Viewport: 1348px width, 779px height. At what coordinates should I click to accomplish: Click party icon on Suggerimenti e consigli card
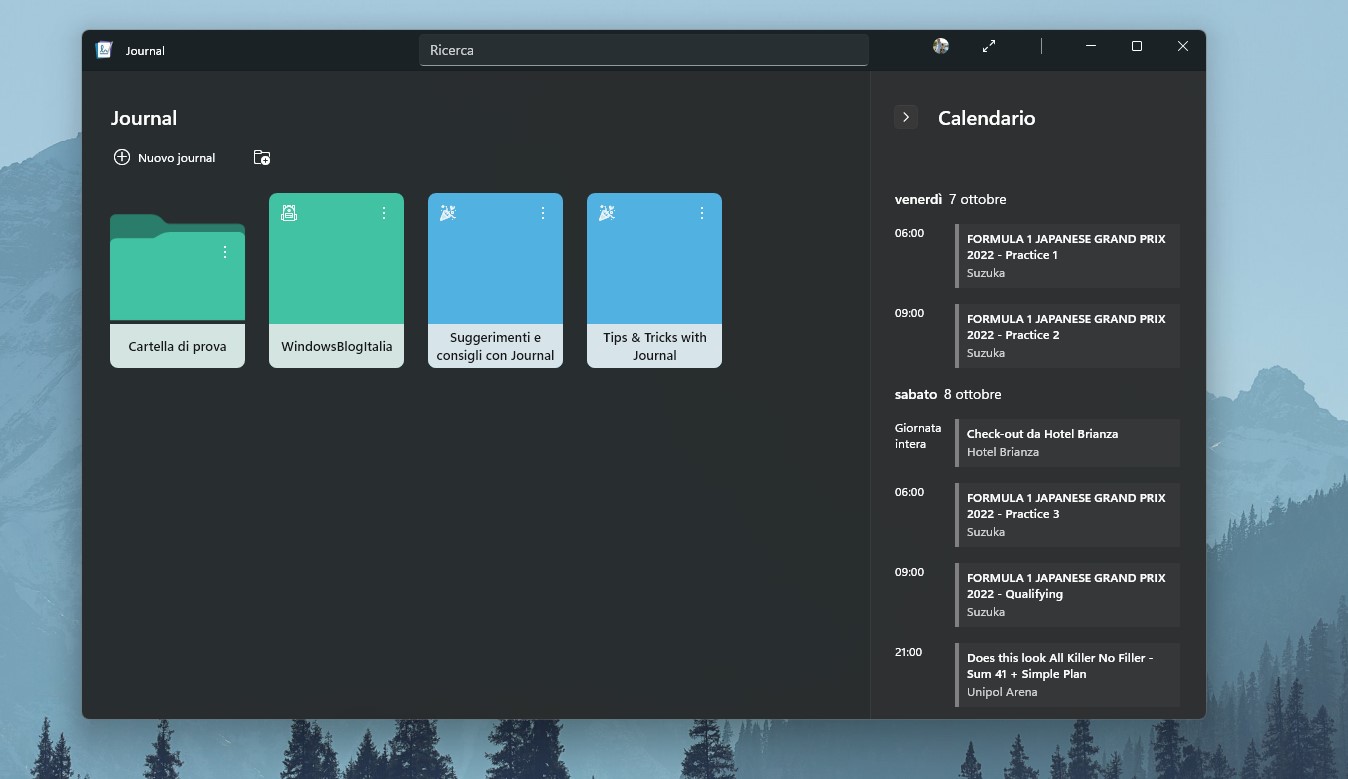448,213
